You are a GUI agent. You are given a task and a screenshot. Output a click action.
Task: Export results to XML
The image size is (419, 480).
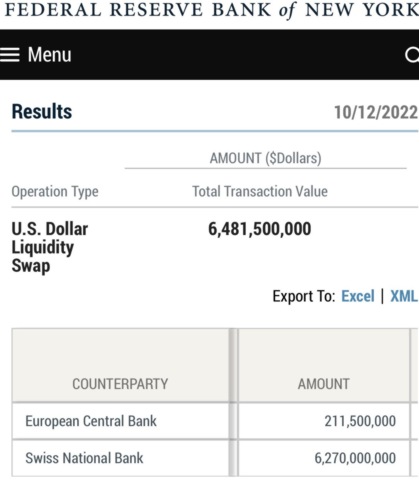click(x=404, y=296)
